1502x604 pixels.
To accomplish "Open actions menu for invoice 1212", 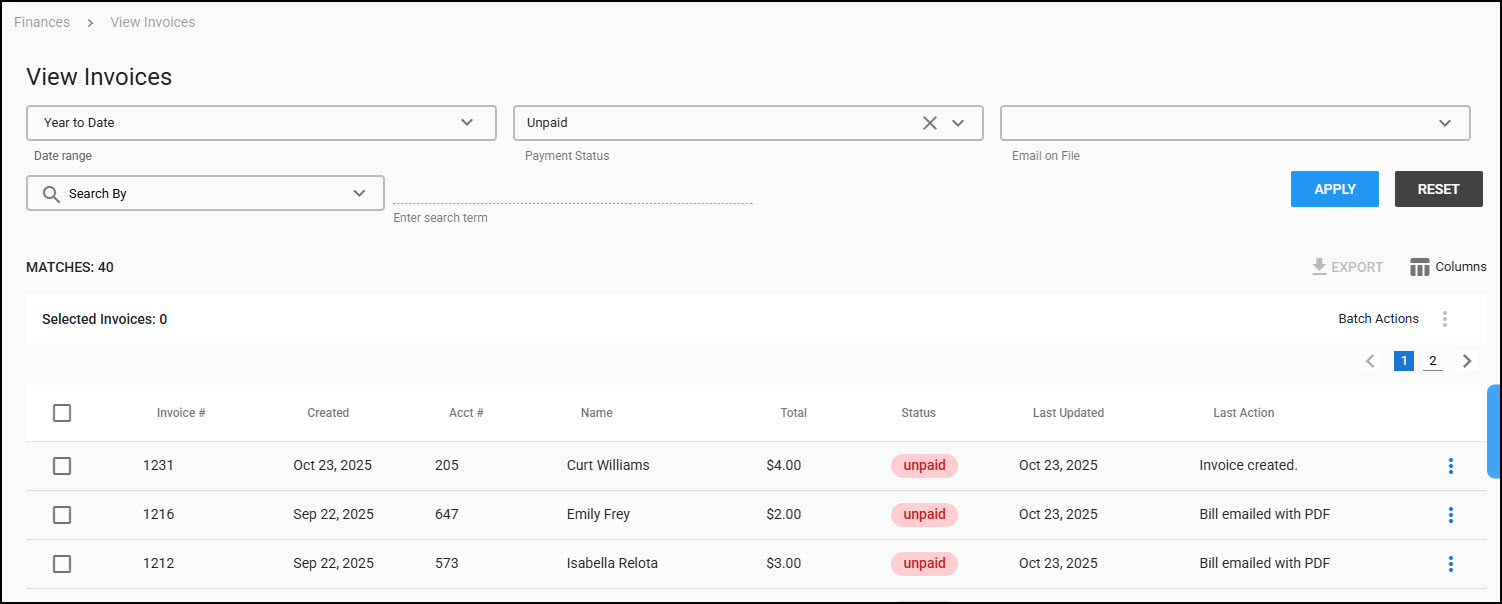I will [1450, 564].
